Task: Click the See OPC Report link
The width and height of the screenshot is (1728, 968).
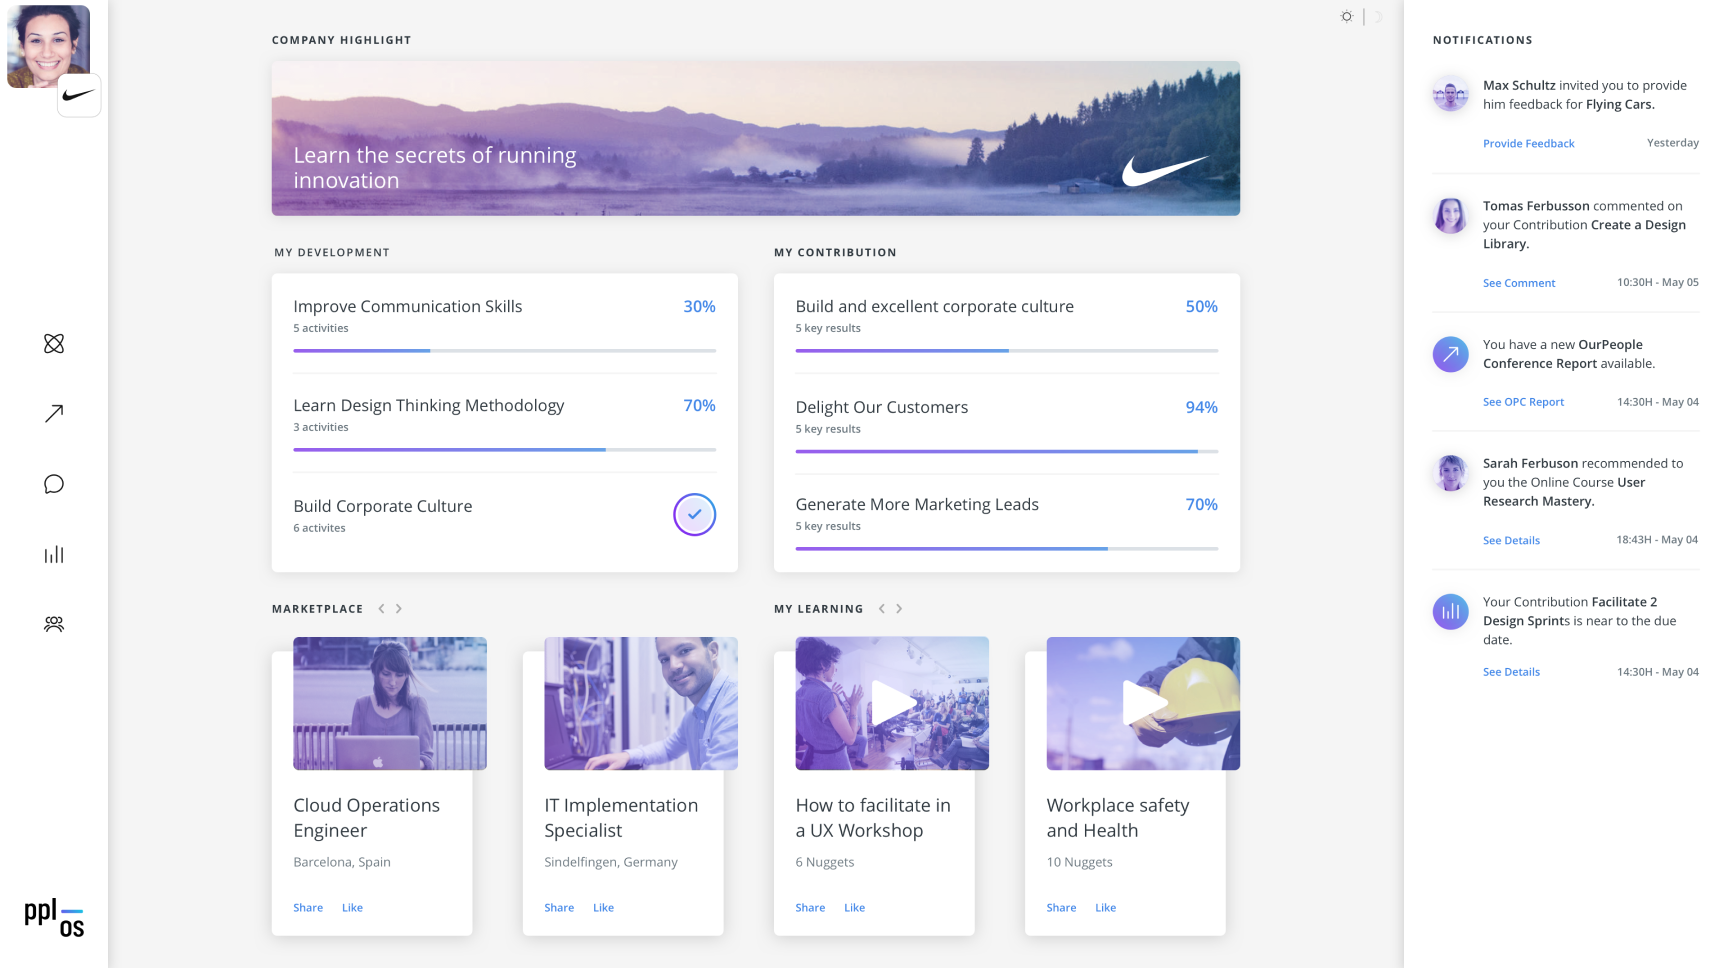Action: click(1523, 402)
